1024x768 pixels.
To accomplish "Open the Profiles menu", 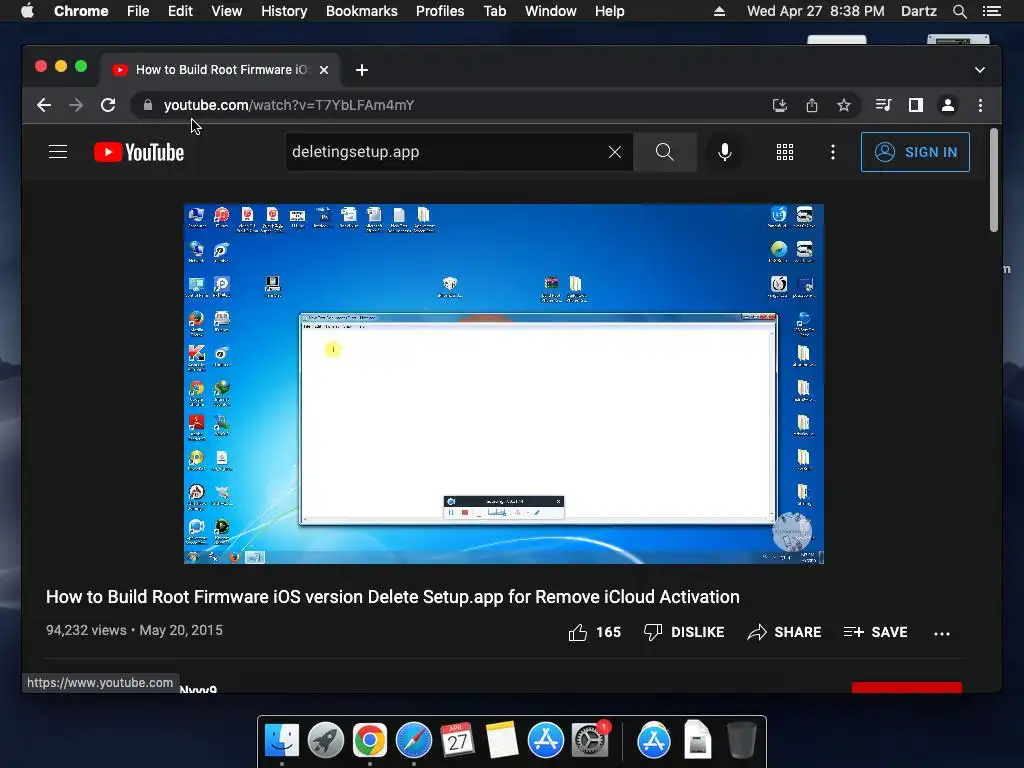I will tap(440, 11).
